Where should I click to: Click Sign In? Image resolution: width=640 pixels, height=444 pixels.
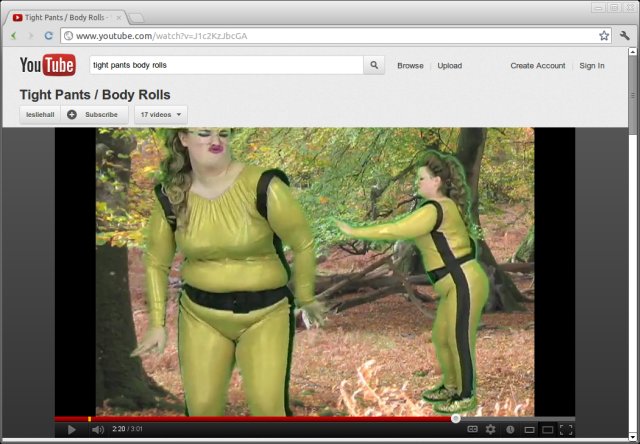tap(592, 66)
